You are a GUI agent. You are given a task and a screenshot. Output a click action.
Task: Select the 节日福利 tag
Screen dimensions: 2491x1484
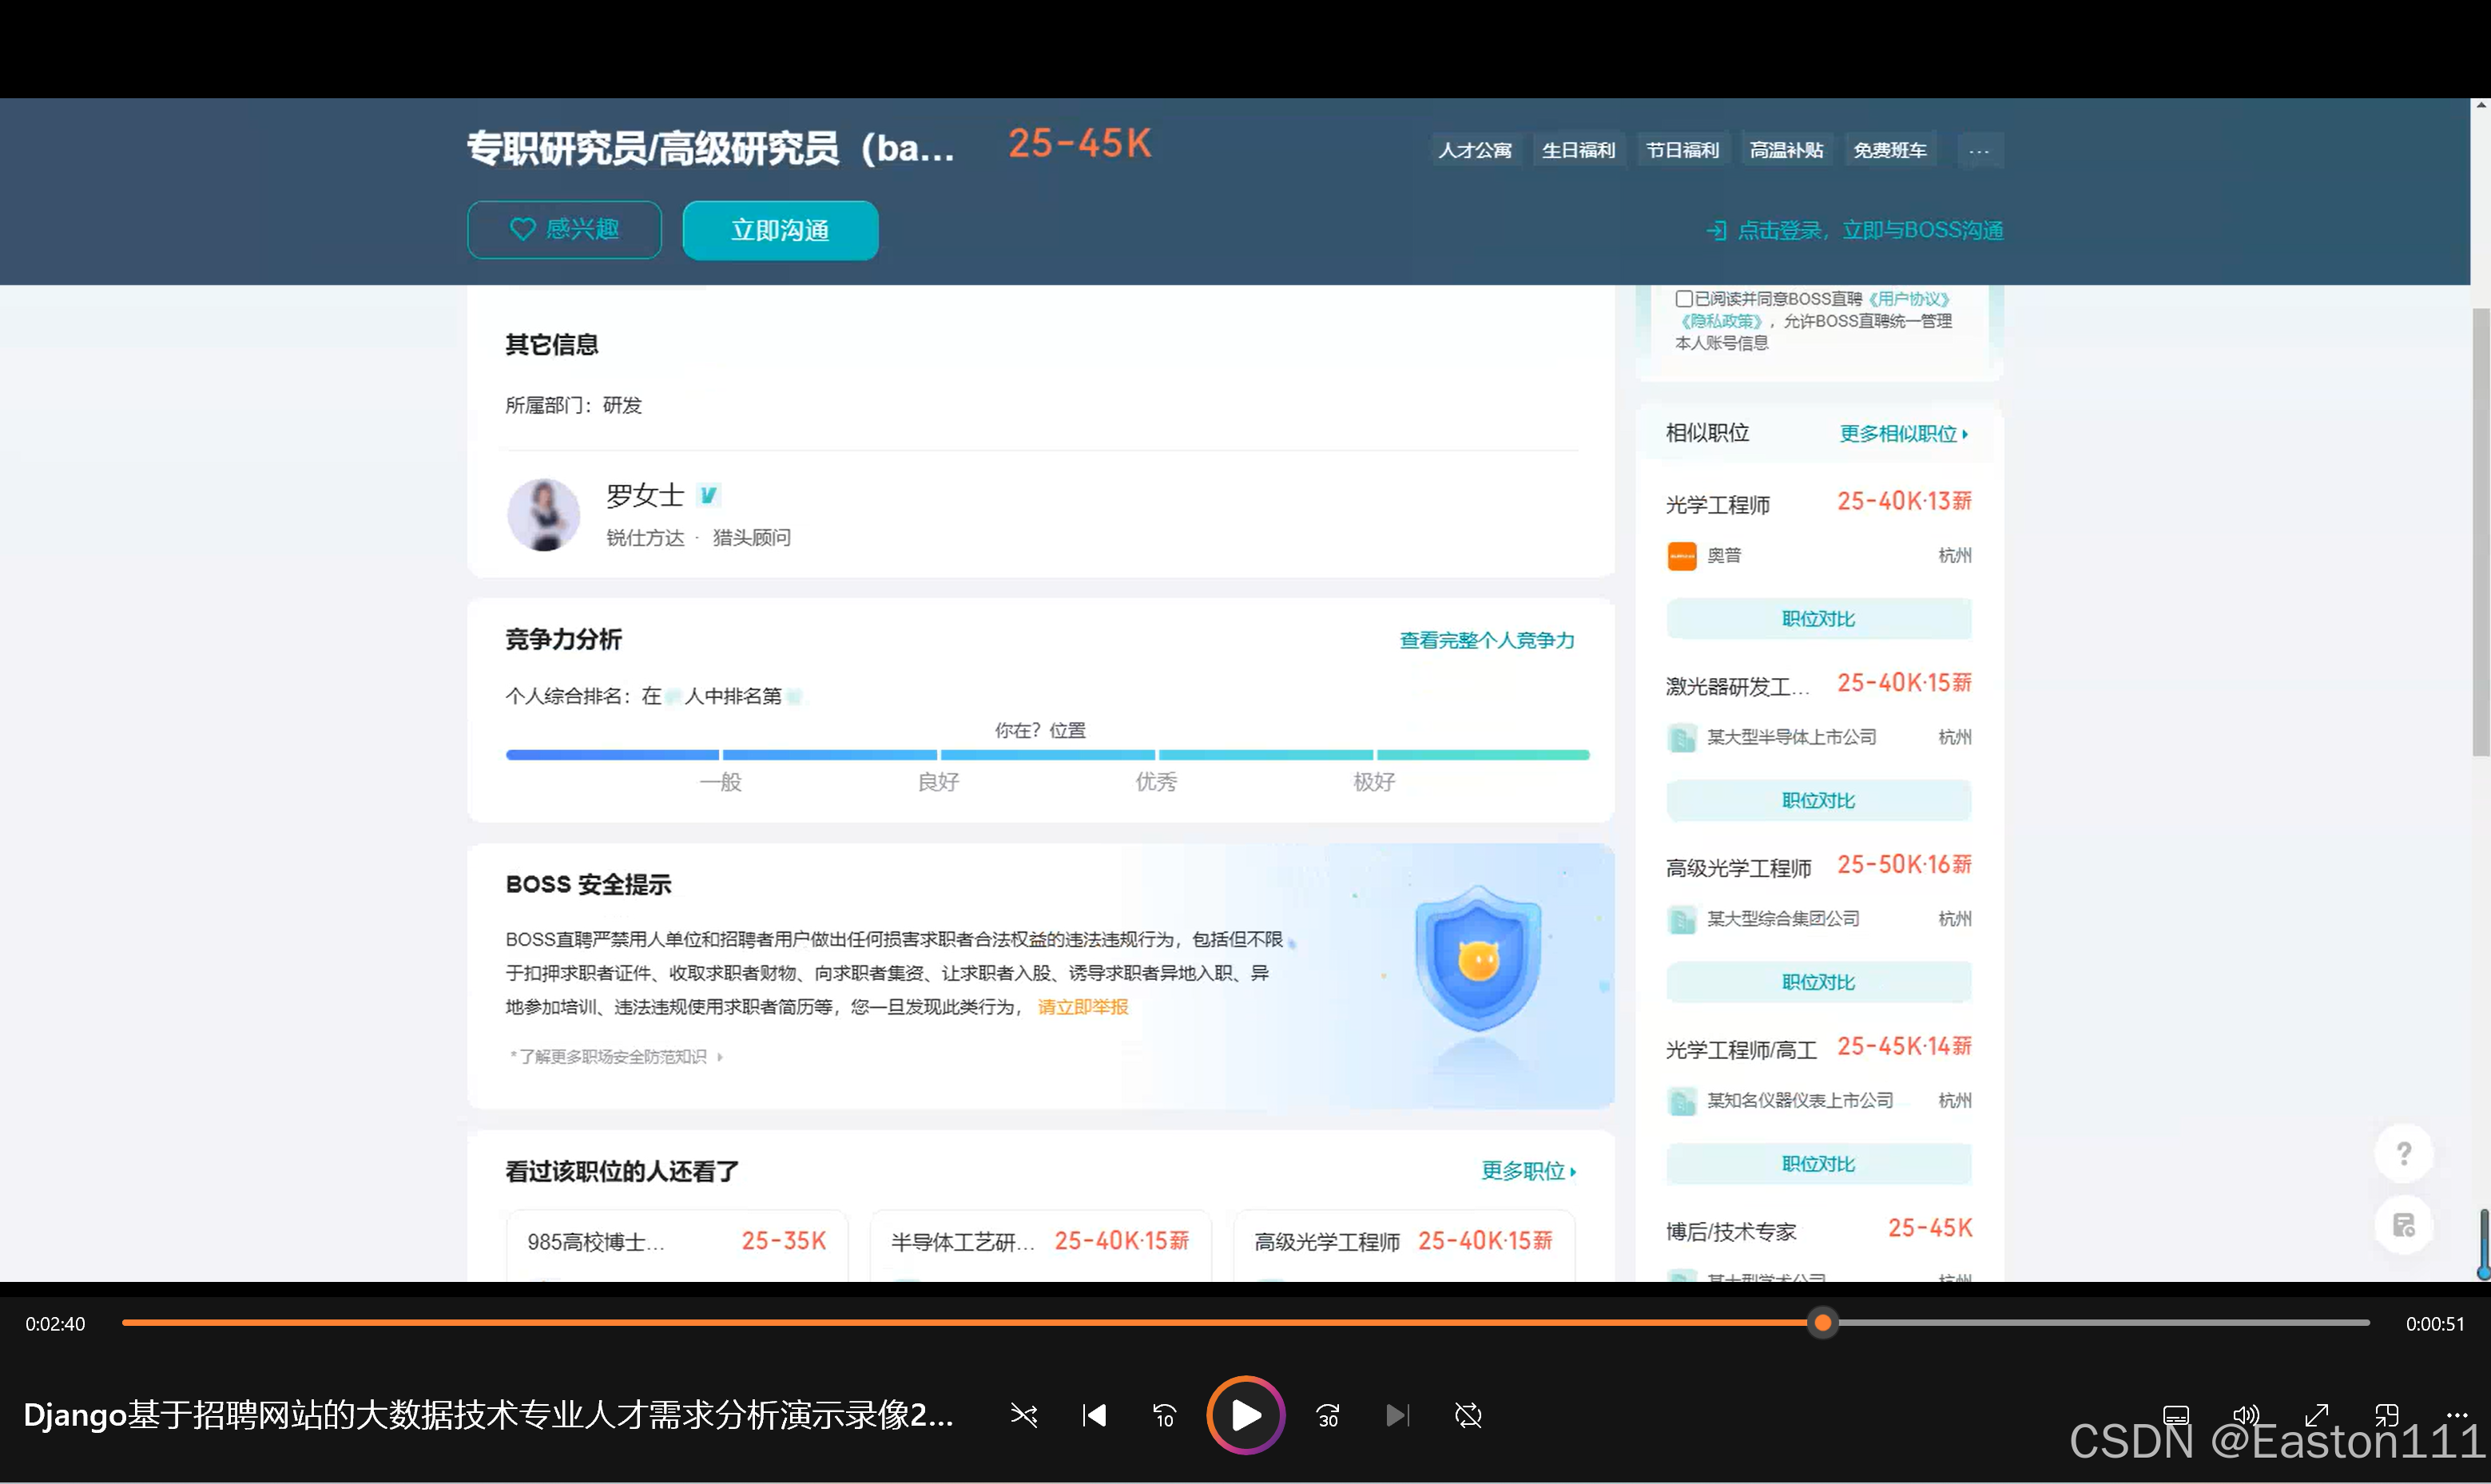click(x=1683, y=151)
